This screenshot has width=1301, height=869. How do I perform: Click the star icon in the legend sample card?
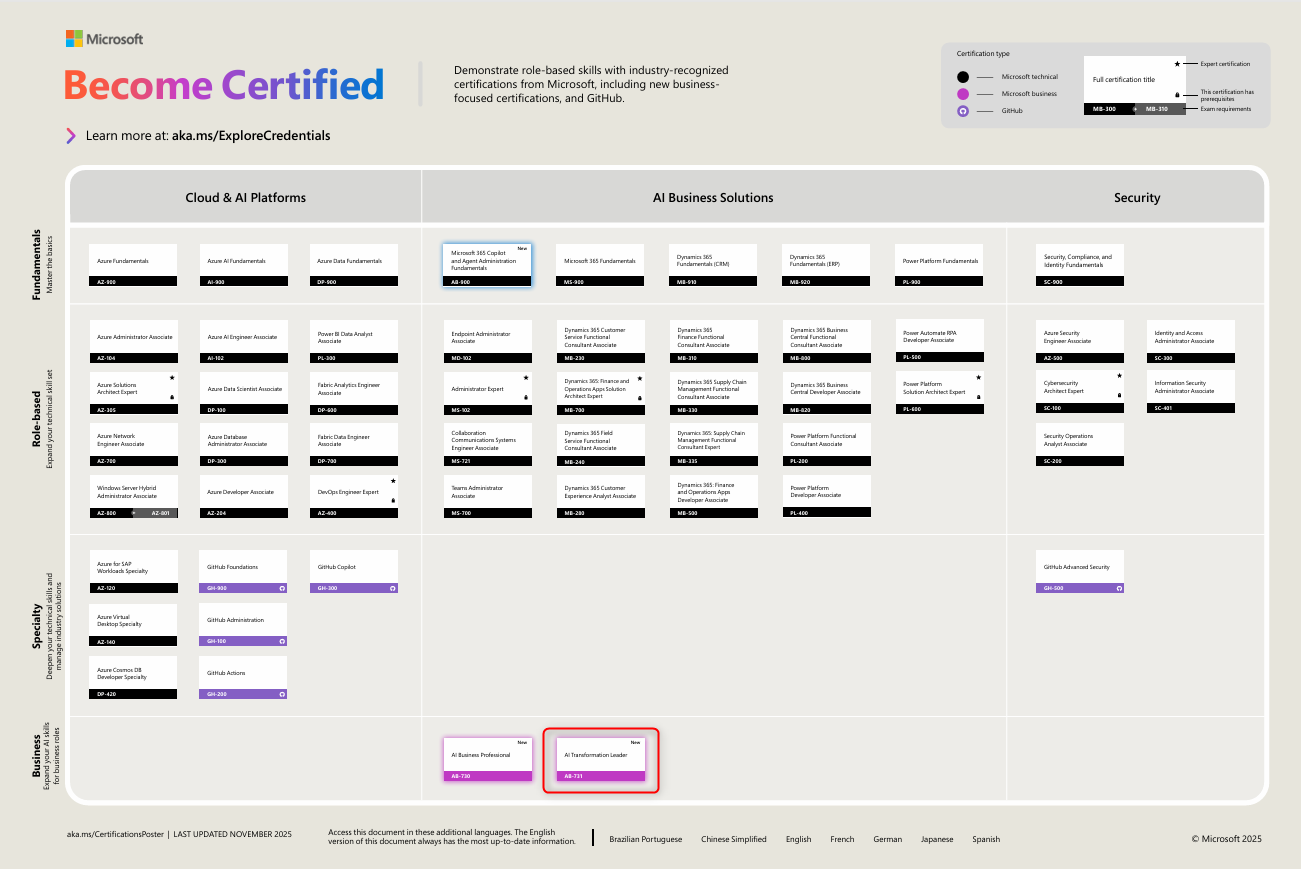click(1177, 64)
